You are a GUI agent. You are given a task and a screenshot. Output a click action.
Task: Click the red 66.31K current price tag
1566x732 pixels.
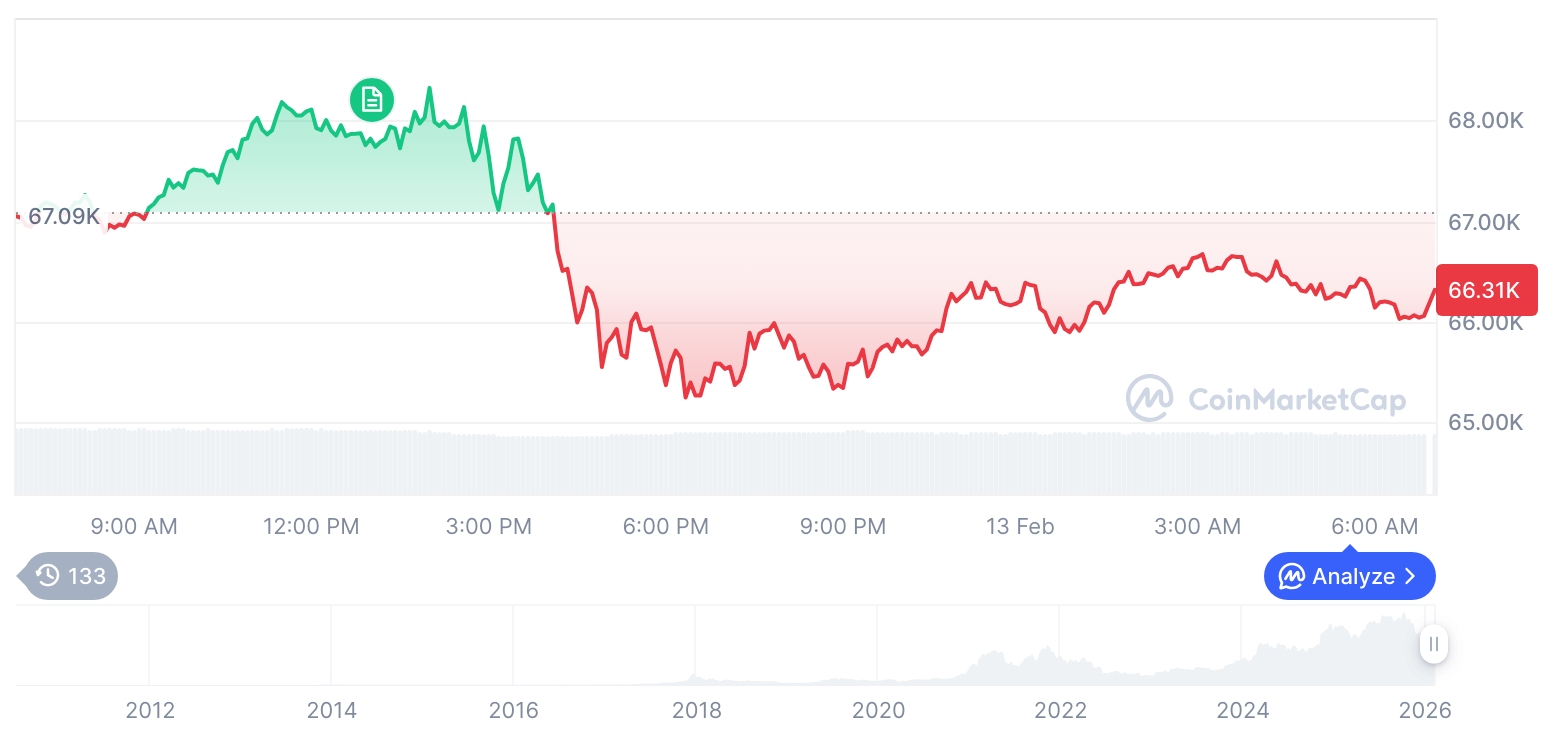(x=1485, y=290)
